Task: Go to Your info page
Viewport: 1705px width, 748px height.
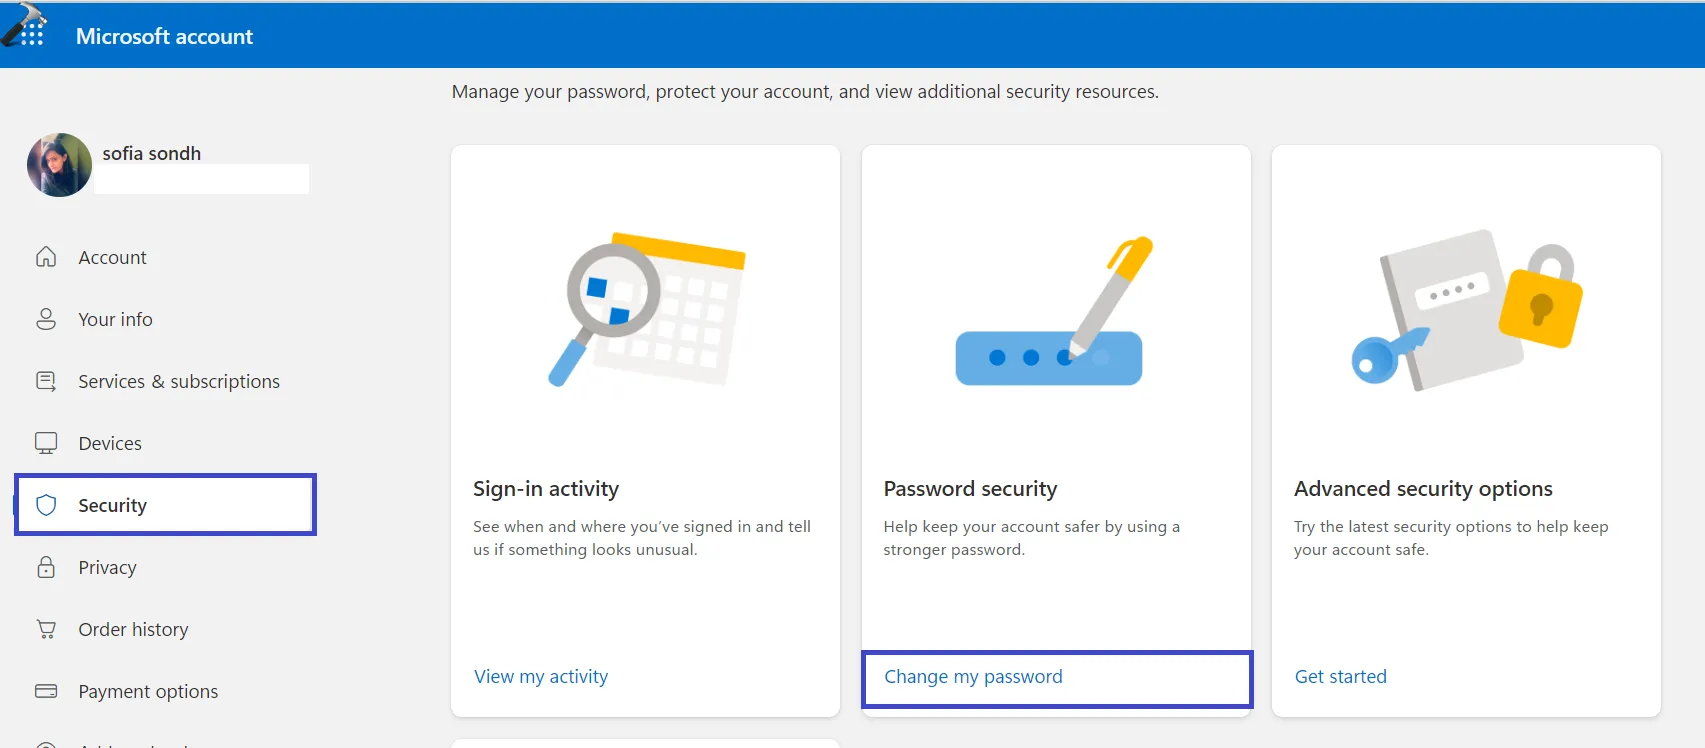Action: point(115,319)
